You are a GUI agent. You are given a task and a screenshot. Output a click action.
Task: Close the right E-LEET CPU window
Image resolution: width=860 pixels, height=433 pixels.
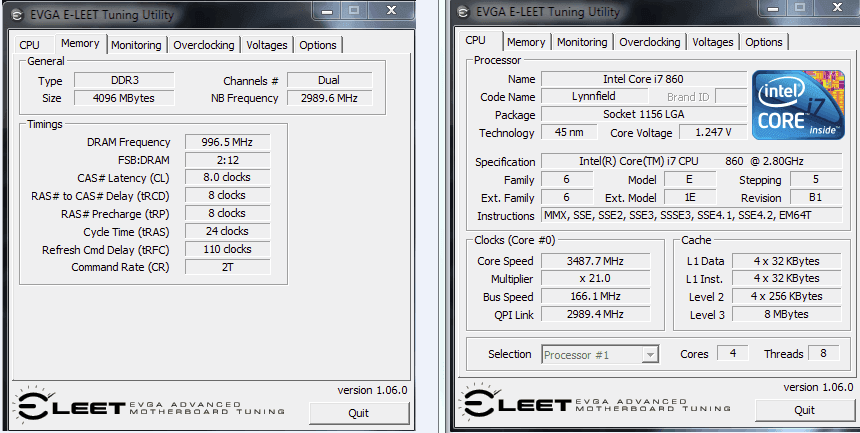pyautogui.click(x=837, y=8)
